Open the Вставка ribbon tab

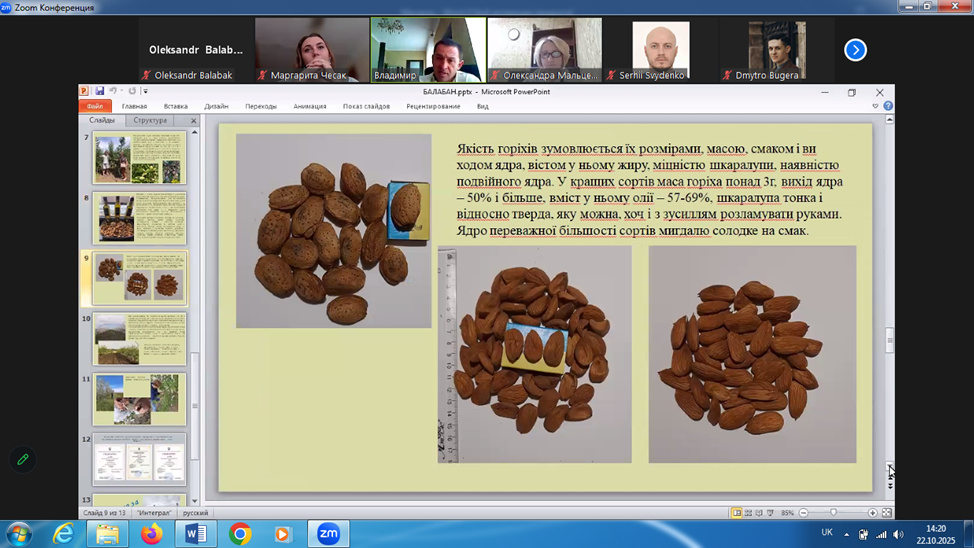point(175,106)
